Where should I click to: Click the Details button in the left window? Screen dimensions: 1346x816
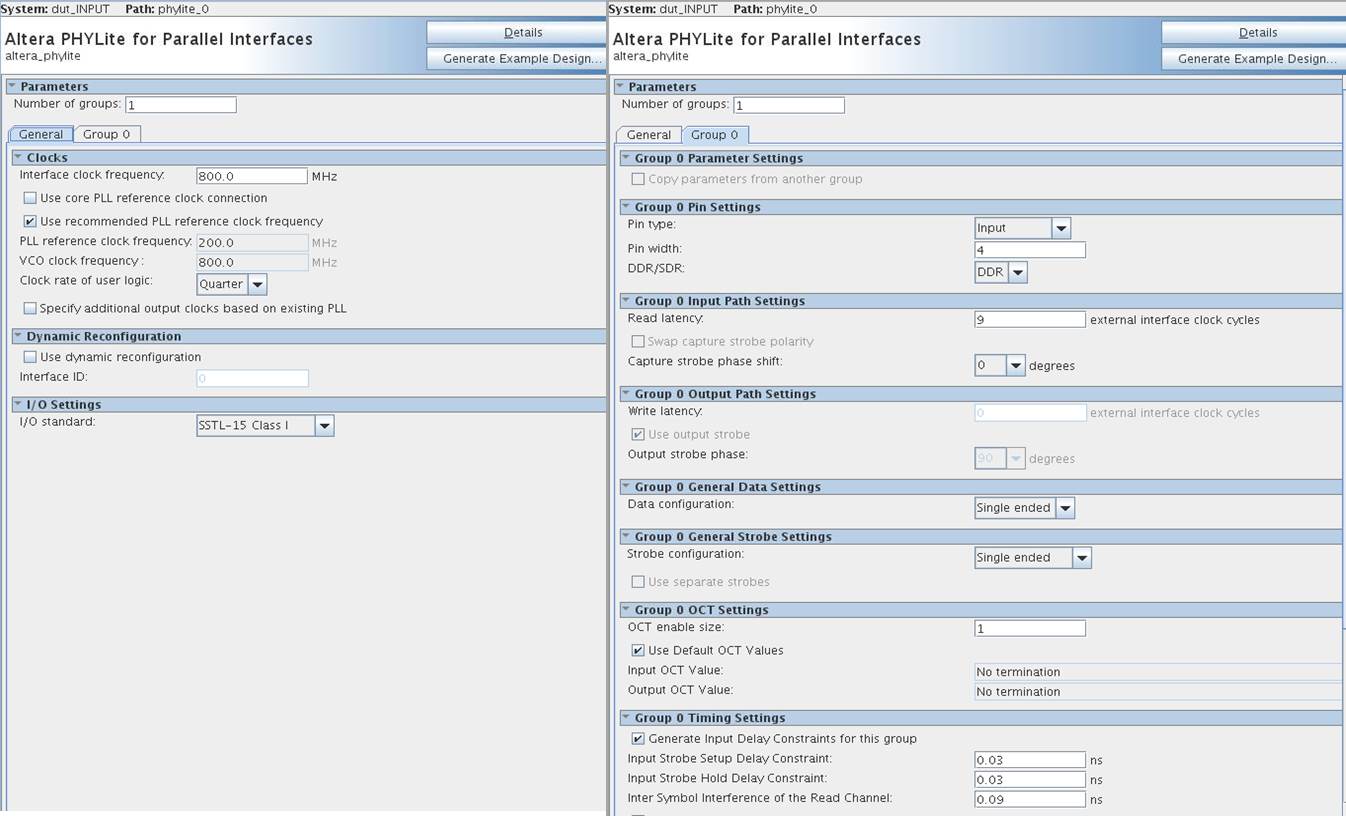pyautogui.click(x=516, y=32)
